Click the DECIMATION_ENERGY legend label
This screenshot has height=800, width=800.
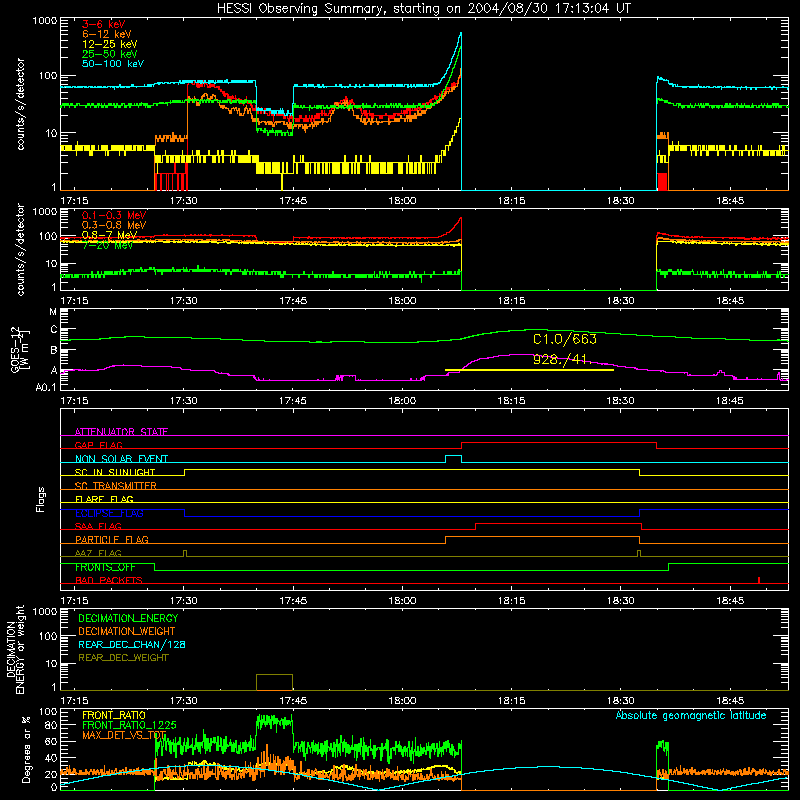click(x=128, y=618)
